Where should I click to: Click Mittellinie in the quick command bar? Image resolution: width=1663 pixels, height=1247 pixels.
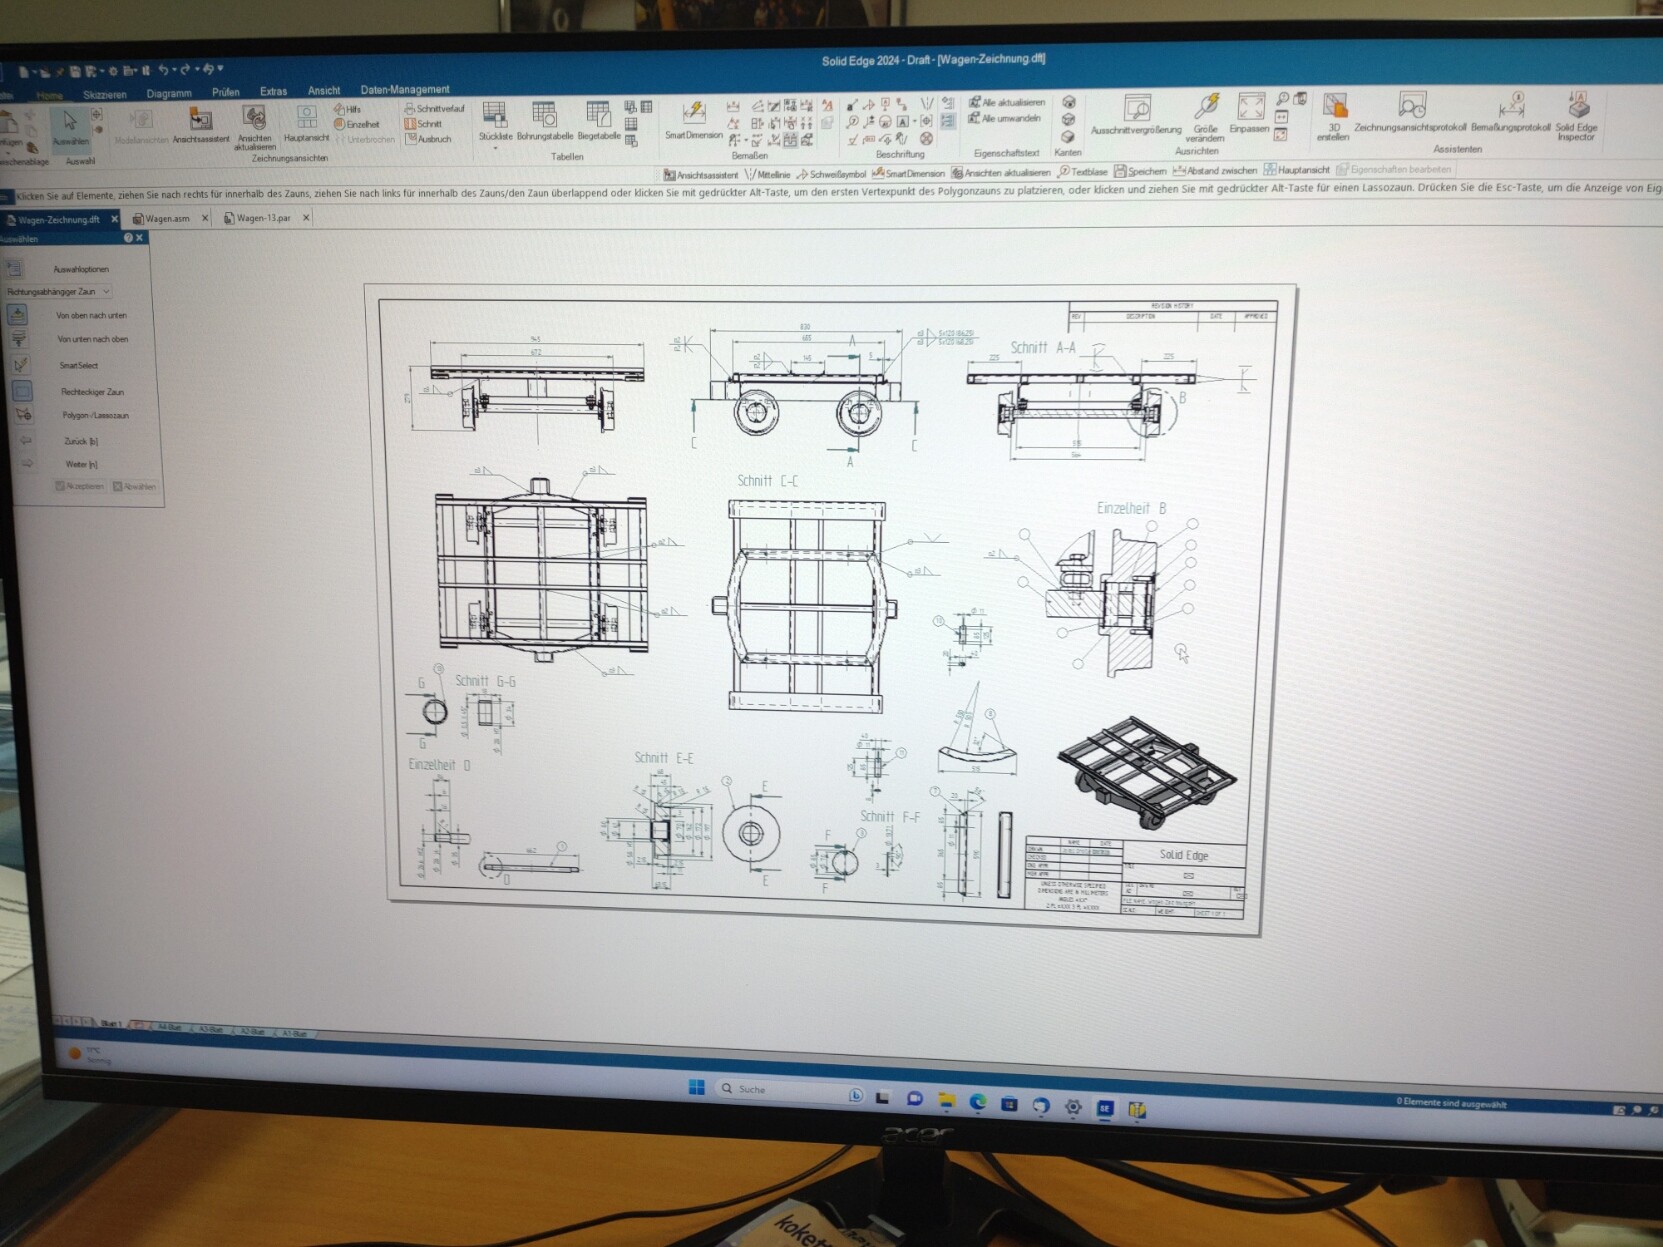[768, 174]
